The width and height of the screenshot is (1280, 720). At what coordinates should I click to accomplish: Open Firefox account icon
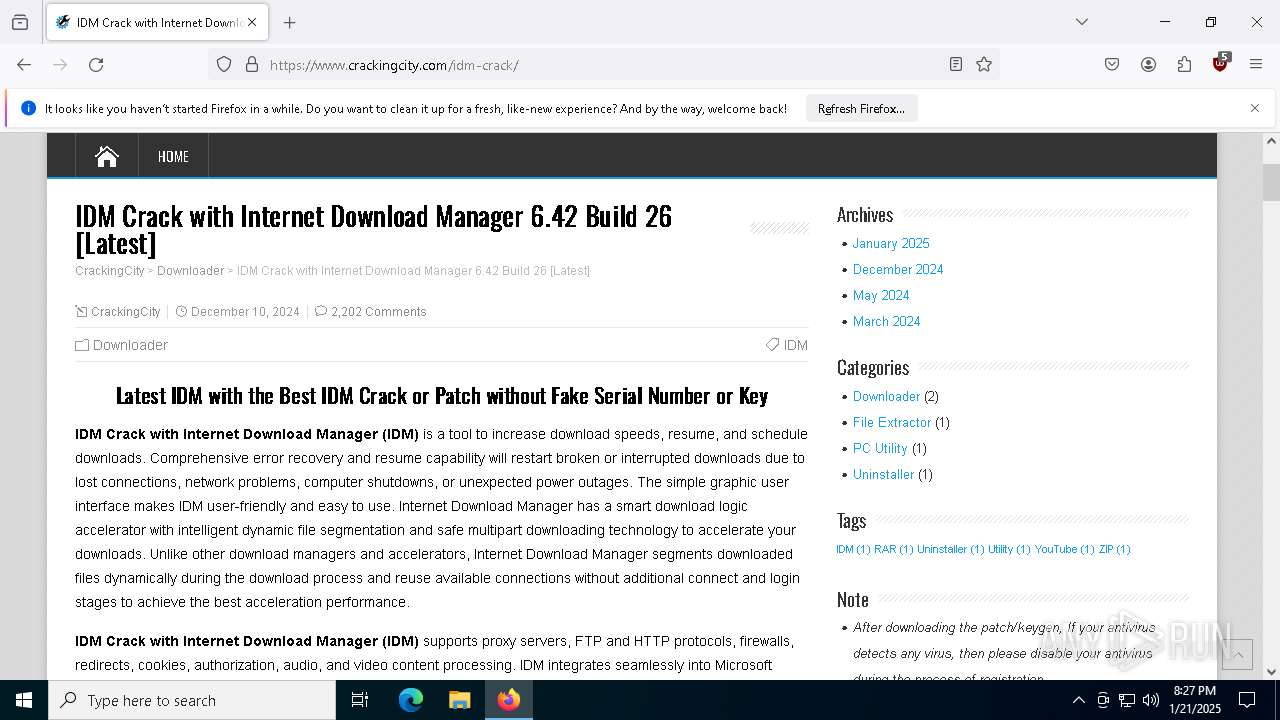coord(1148,65)
